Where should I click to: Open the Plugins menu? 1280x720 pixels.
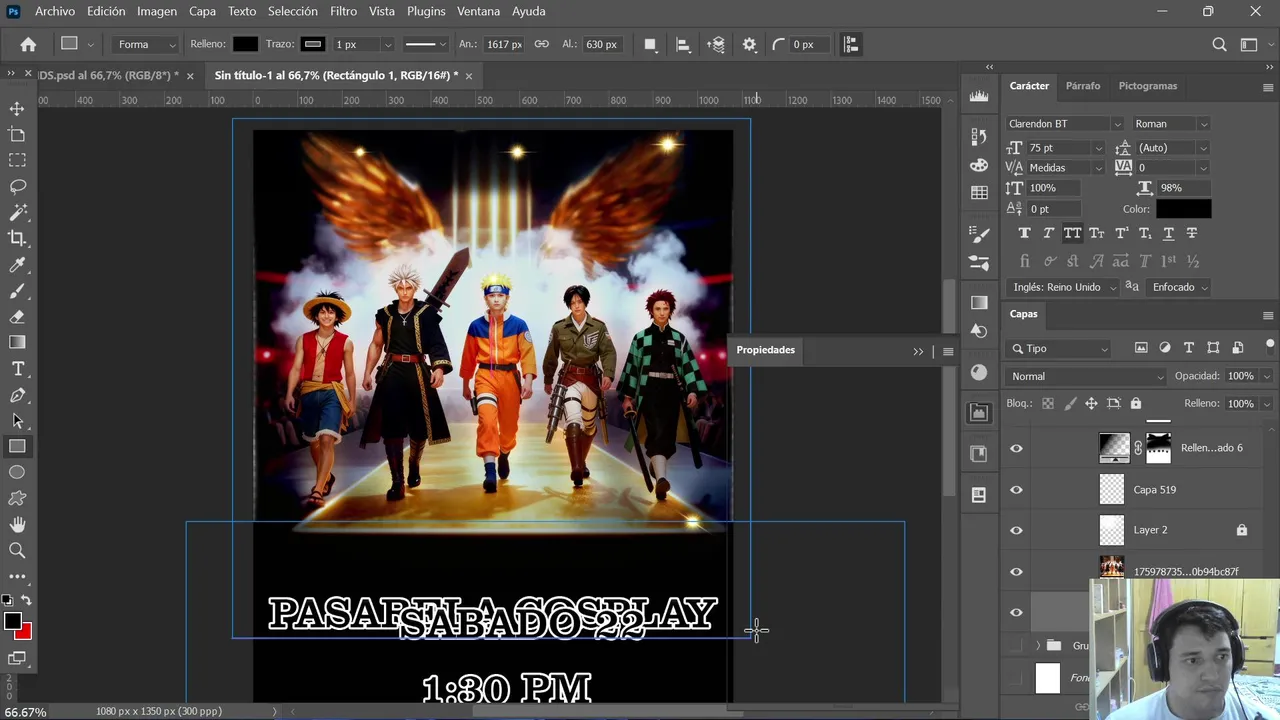click(x=426, y=11)
